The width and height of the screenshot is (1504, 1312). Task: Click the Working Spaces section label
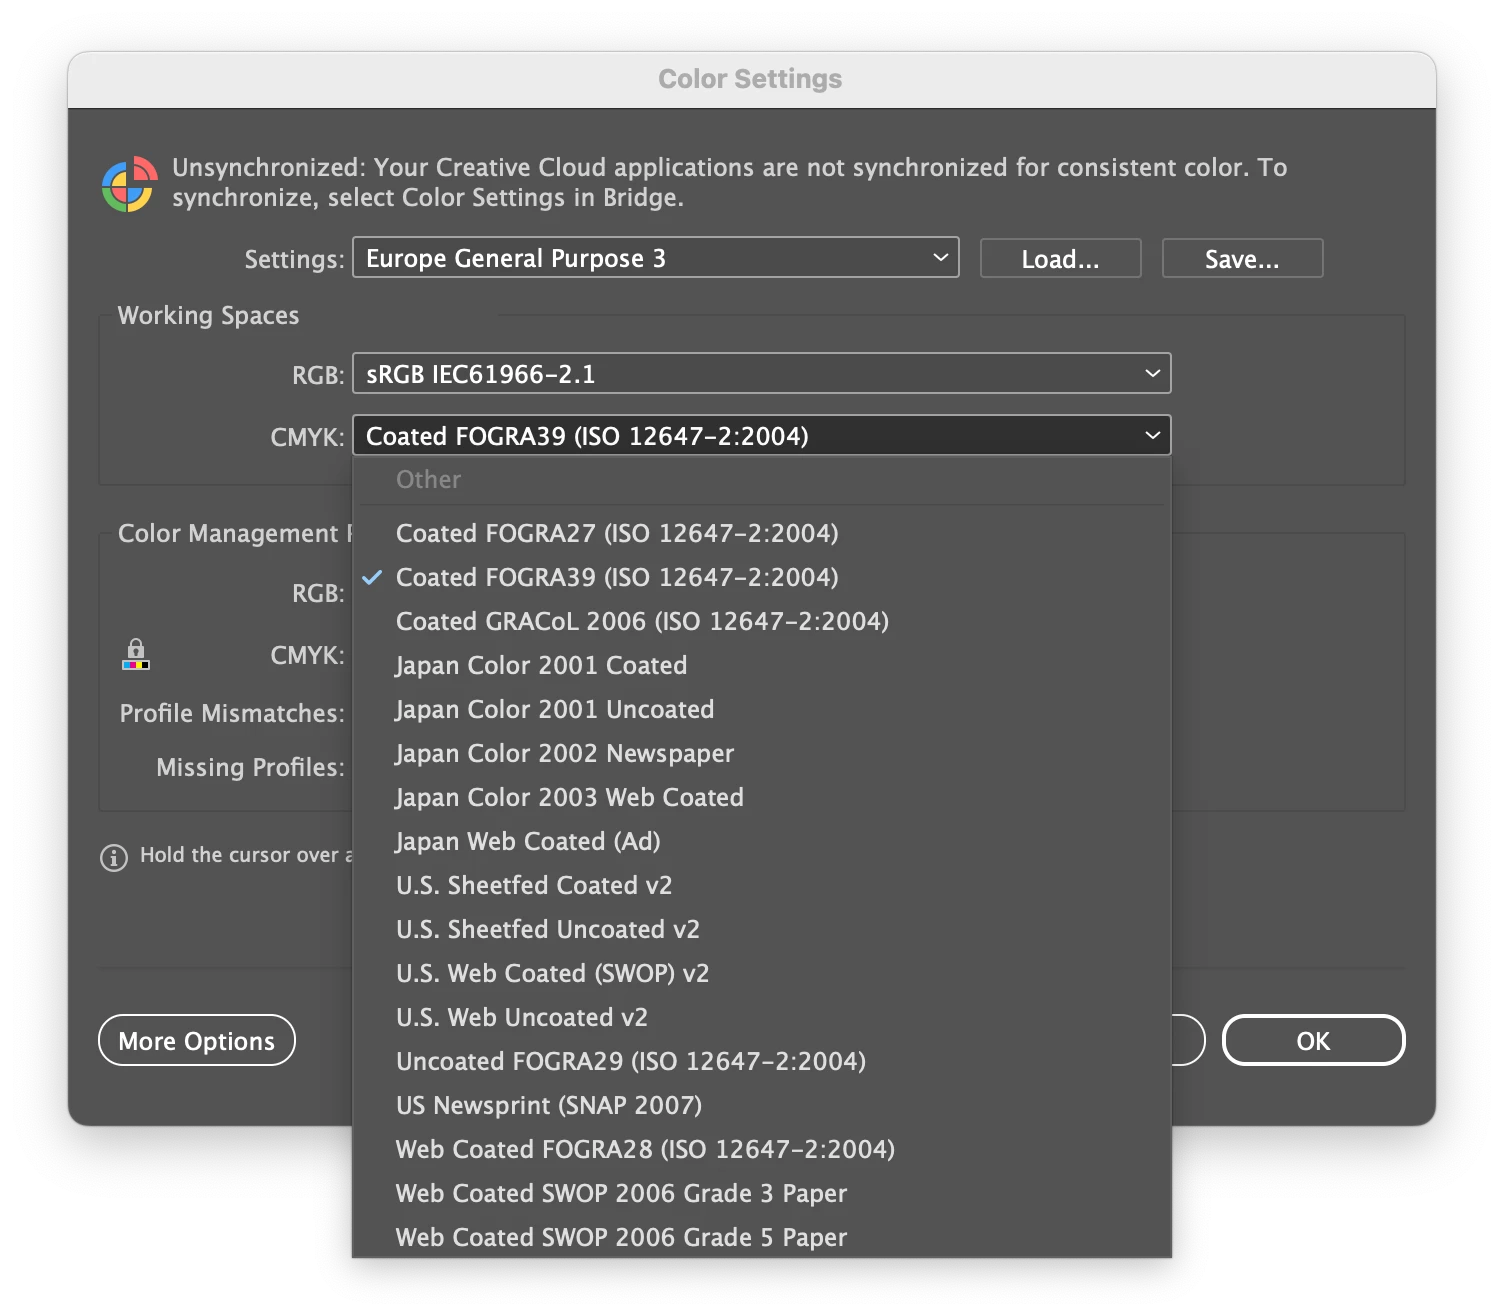(208, 316)
